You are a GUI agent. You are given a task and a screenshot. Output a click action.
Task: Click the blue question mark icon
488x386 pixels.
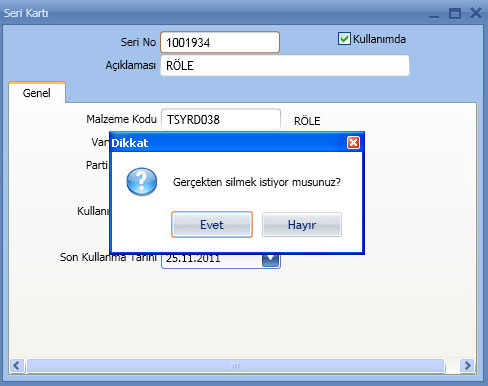142,182
